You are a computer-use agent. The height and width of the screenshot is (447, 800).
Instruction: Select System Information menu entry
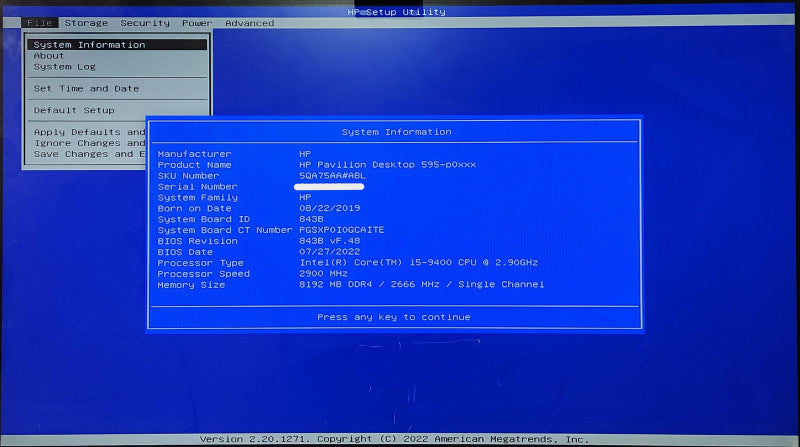[117, 45]
